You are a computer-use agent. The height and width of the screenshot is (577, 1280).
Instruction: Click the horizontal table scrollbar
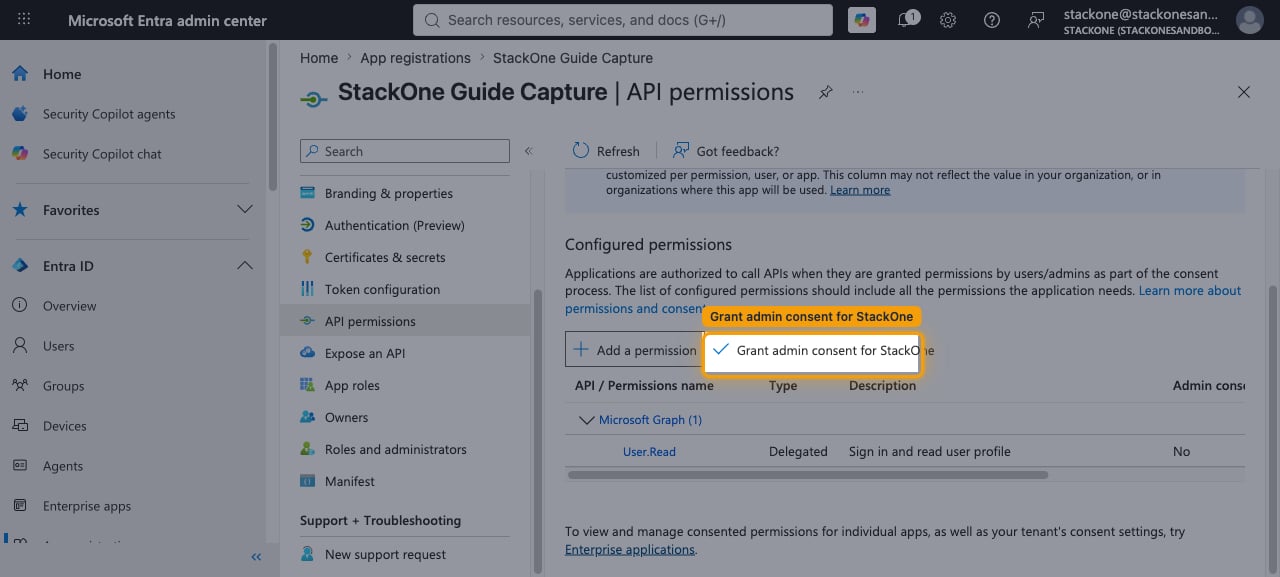tap(807, 475)
